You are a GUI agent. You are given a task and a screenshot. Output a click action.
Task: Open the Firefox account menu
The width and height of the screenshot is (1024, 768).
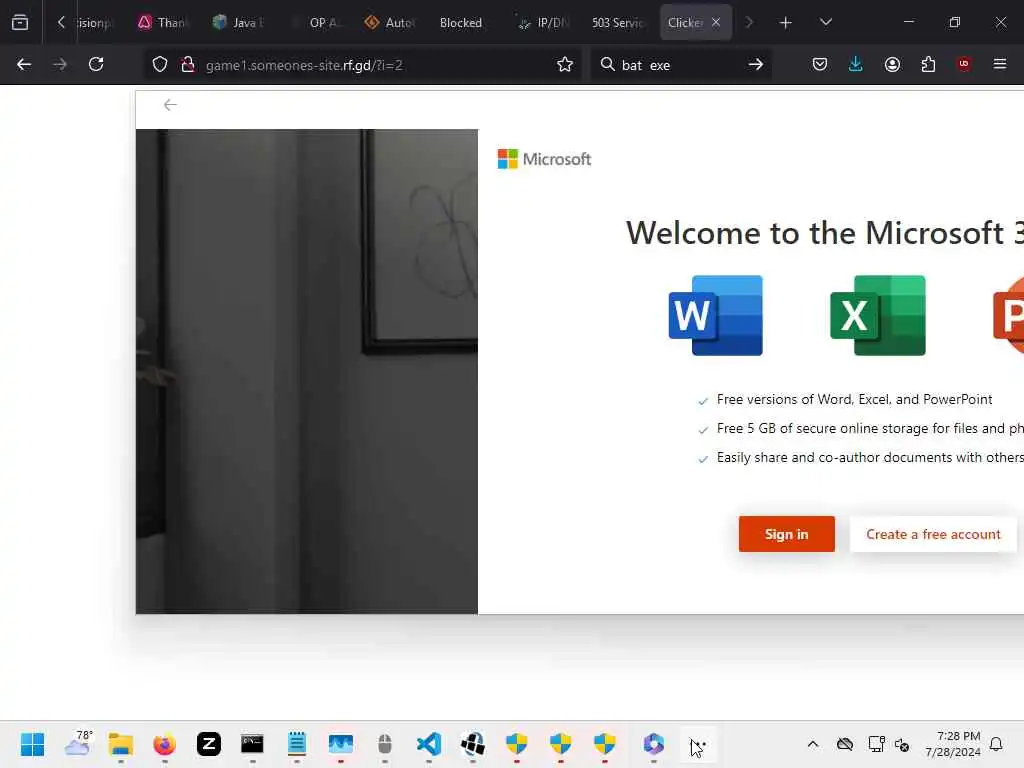pyautogui.click(x=892, y=64)
